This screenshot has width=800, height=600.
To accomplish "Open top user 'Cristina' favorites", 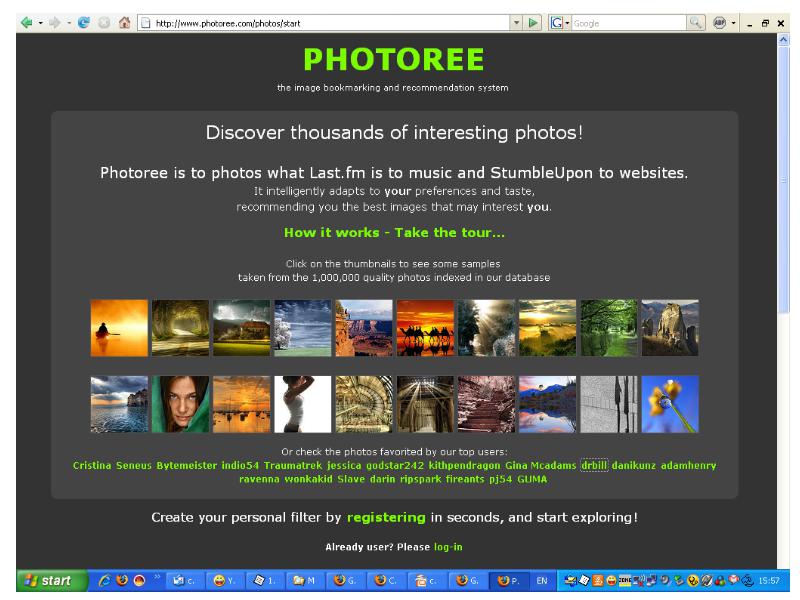I will (x=92, y=465).
